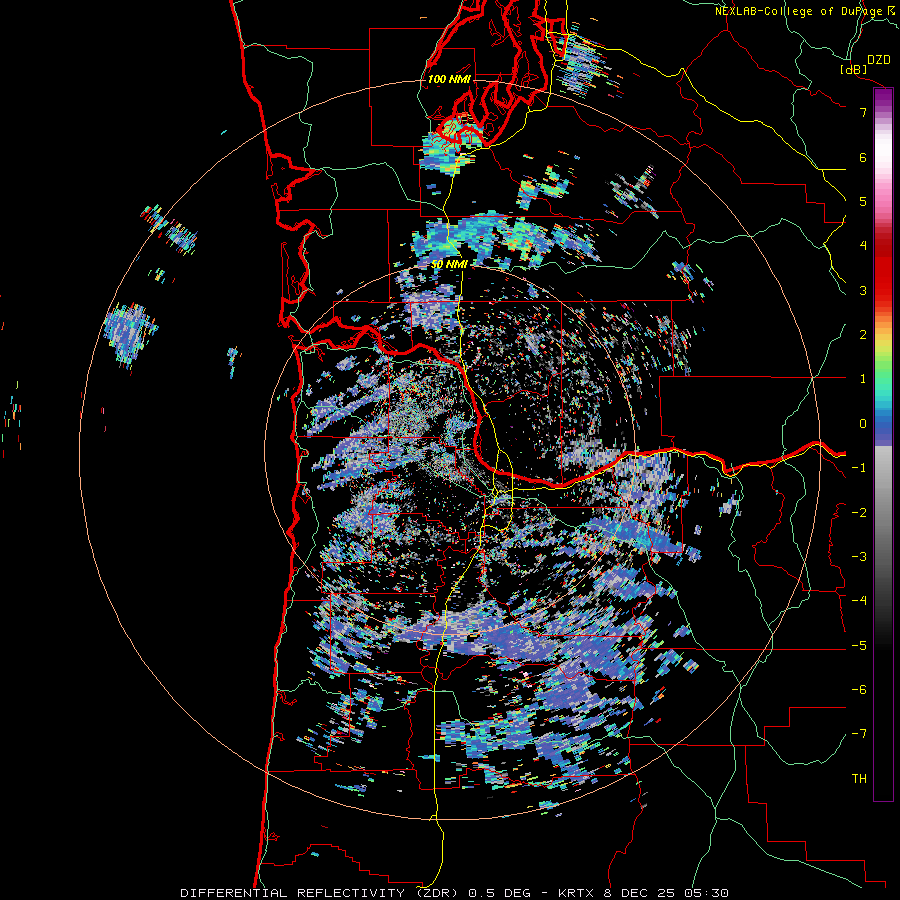Click the 100 NMI range ring label
This screenshot has width=900, height=900.
click(x=449, y=79)
